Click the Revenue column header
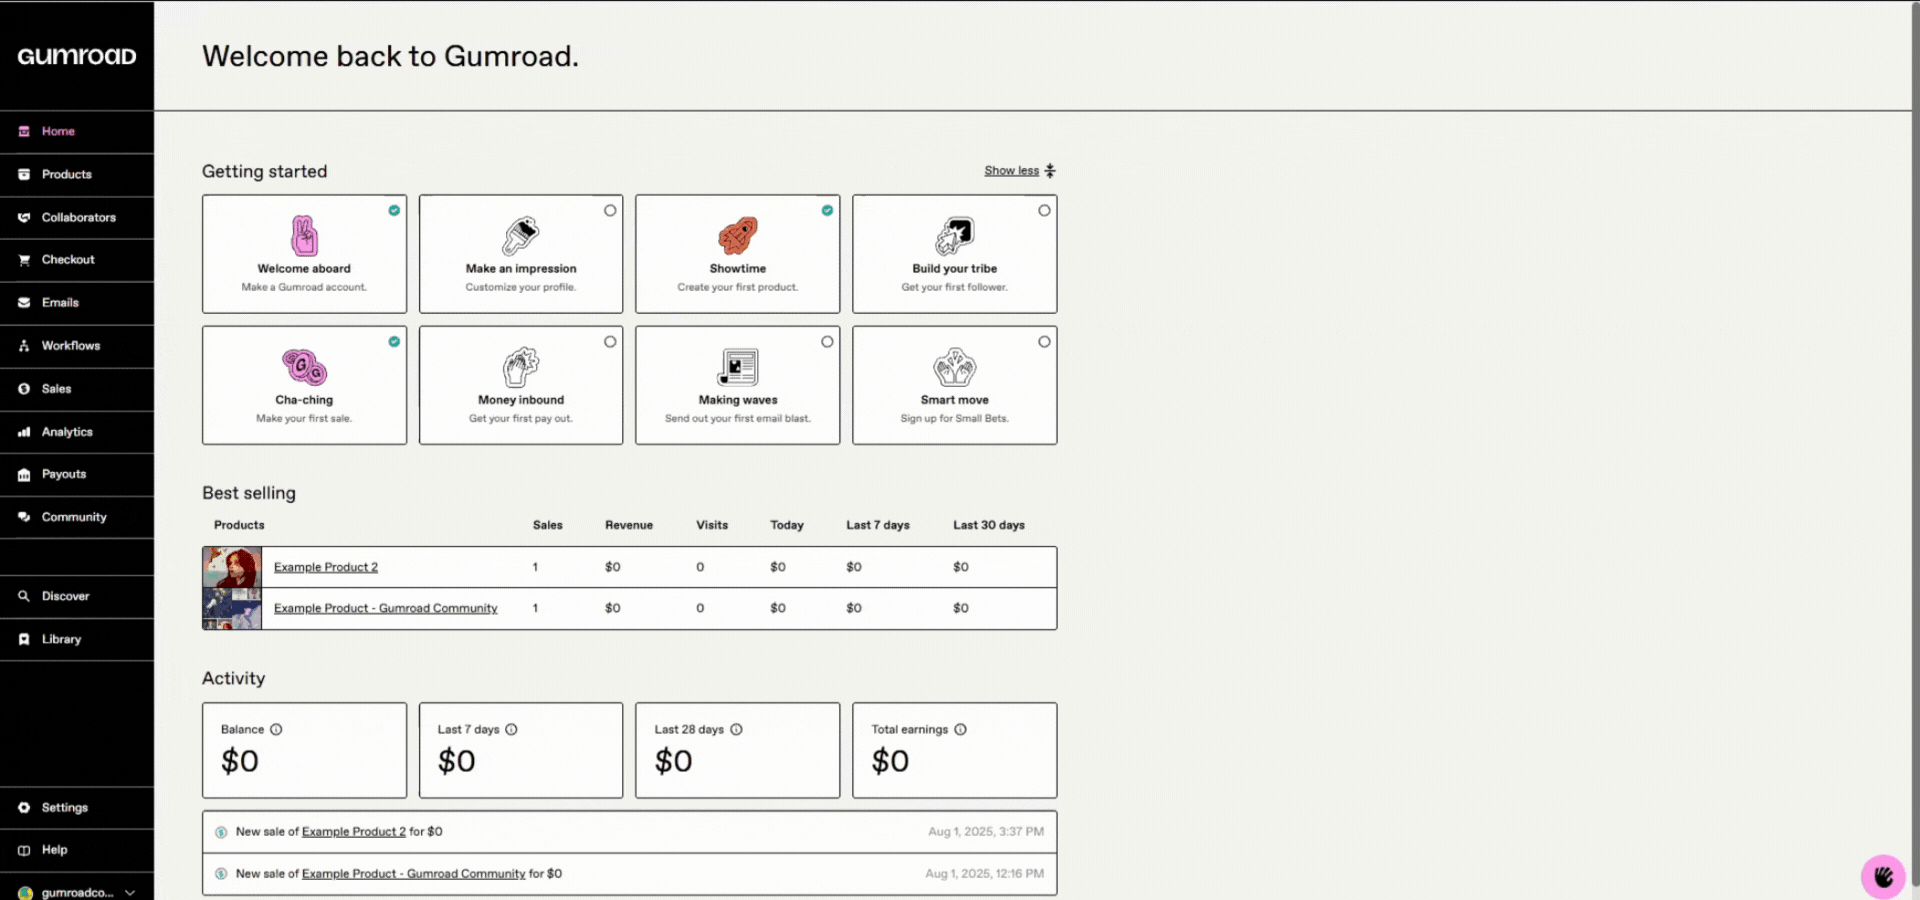This screenshot has width=1920, height=900. (629, 525)
